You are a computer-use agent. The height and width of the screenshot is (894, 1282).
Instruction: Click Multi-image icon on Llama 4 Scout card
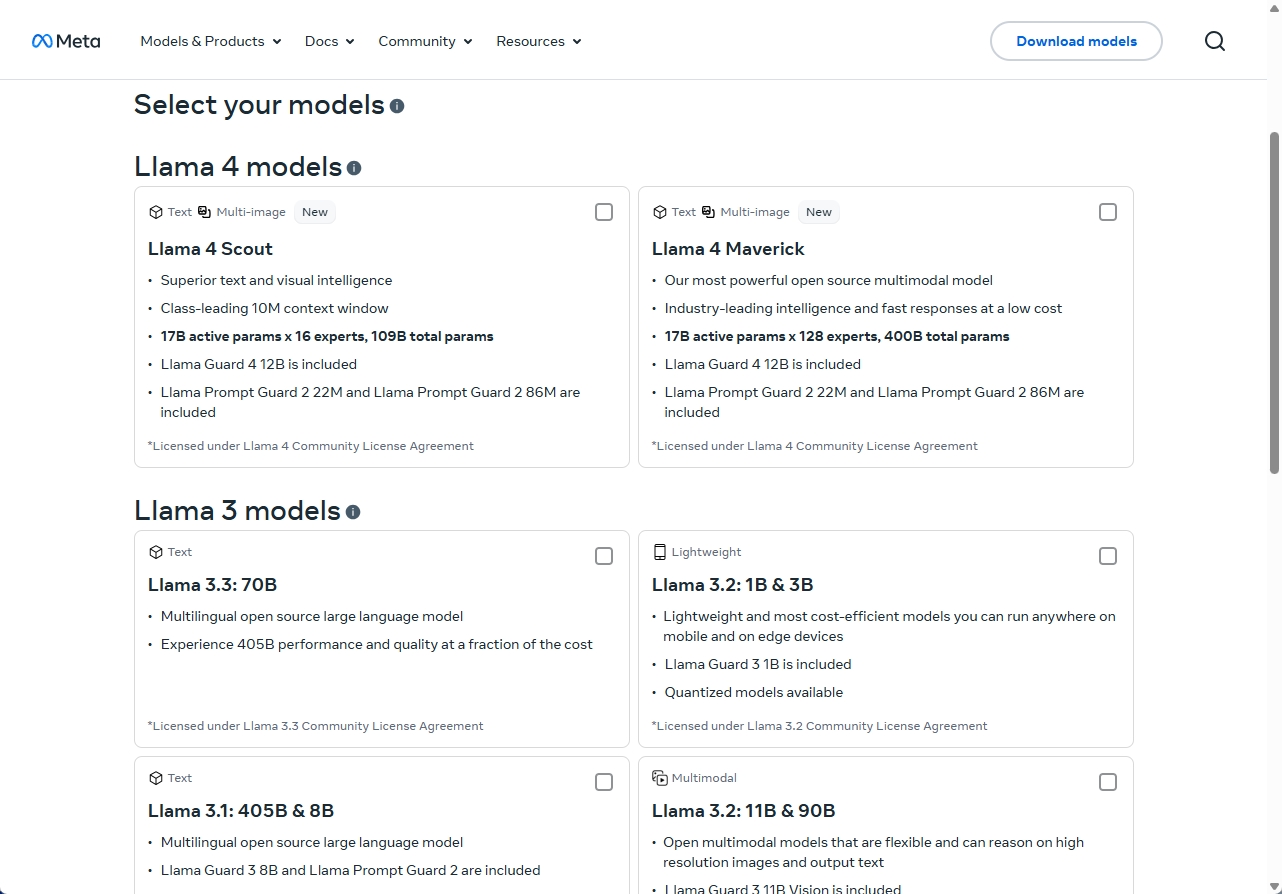pos(204,212)
